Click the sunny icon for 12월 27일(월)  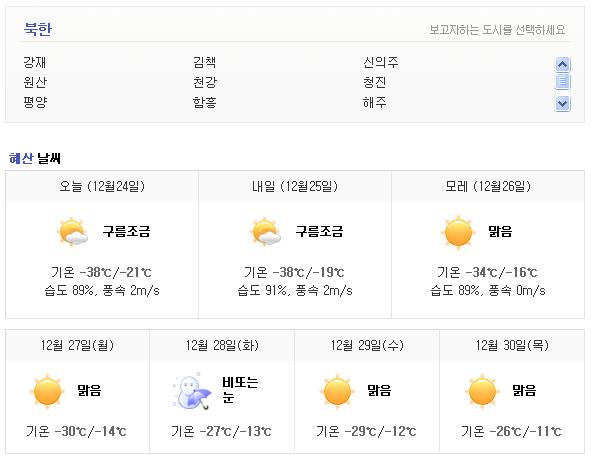pos(47,391)
